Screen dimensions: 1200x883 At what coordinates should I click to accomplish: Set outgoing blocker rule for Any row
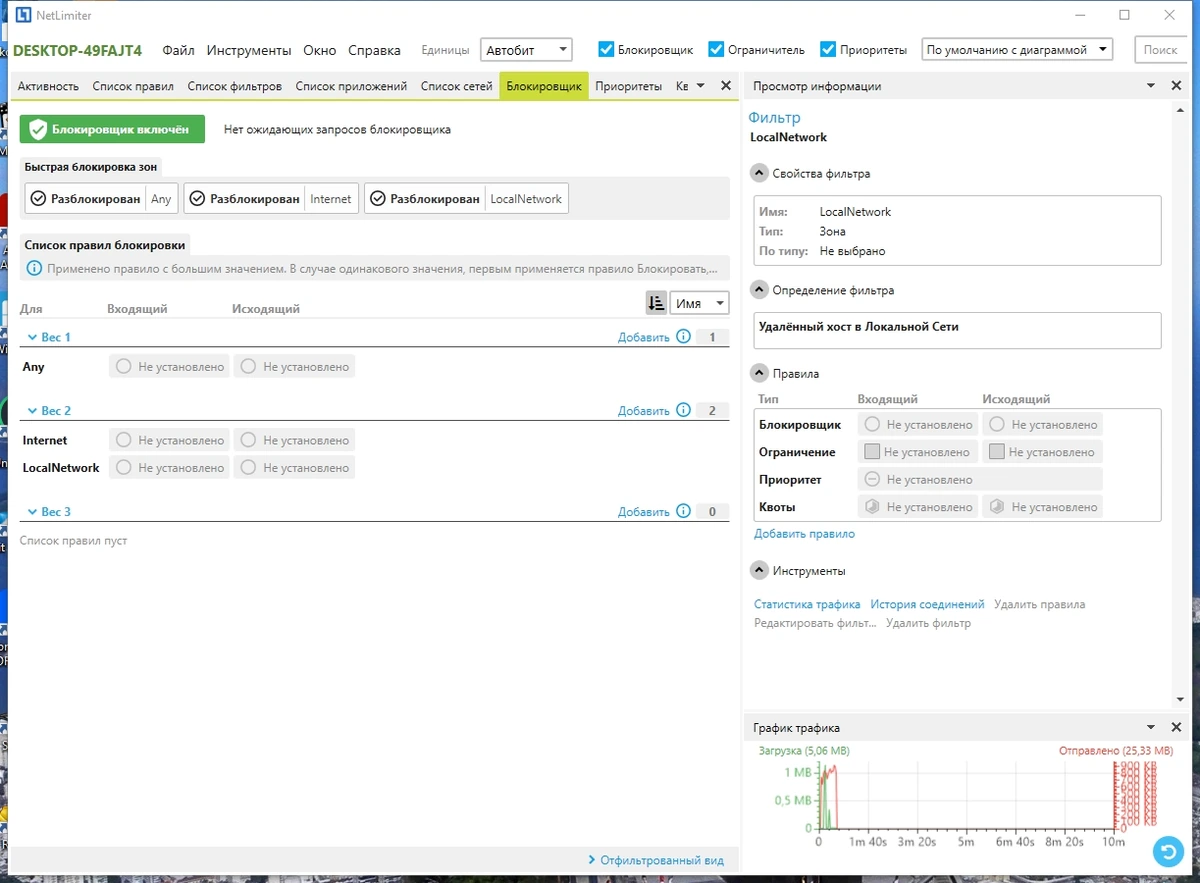[x=294, y=367]
